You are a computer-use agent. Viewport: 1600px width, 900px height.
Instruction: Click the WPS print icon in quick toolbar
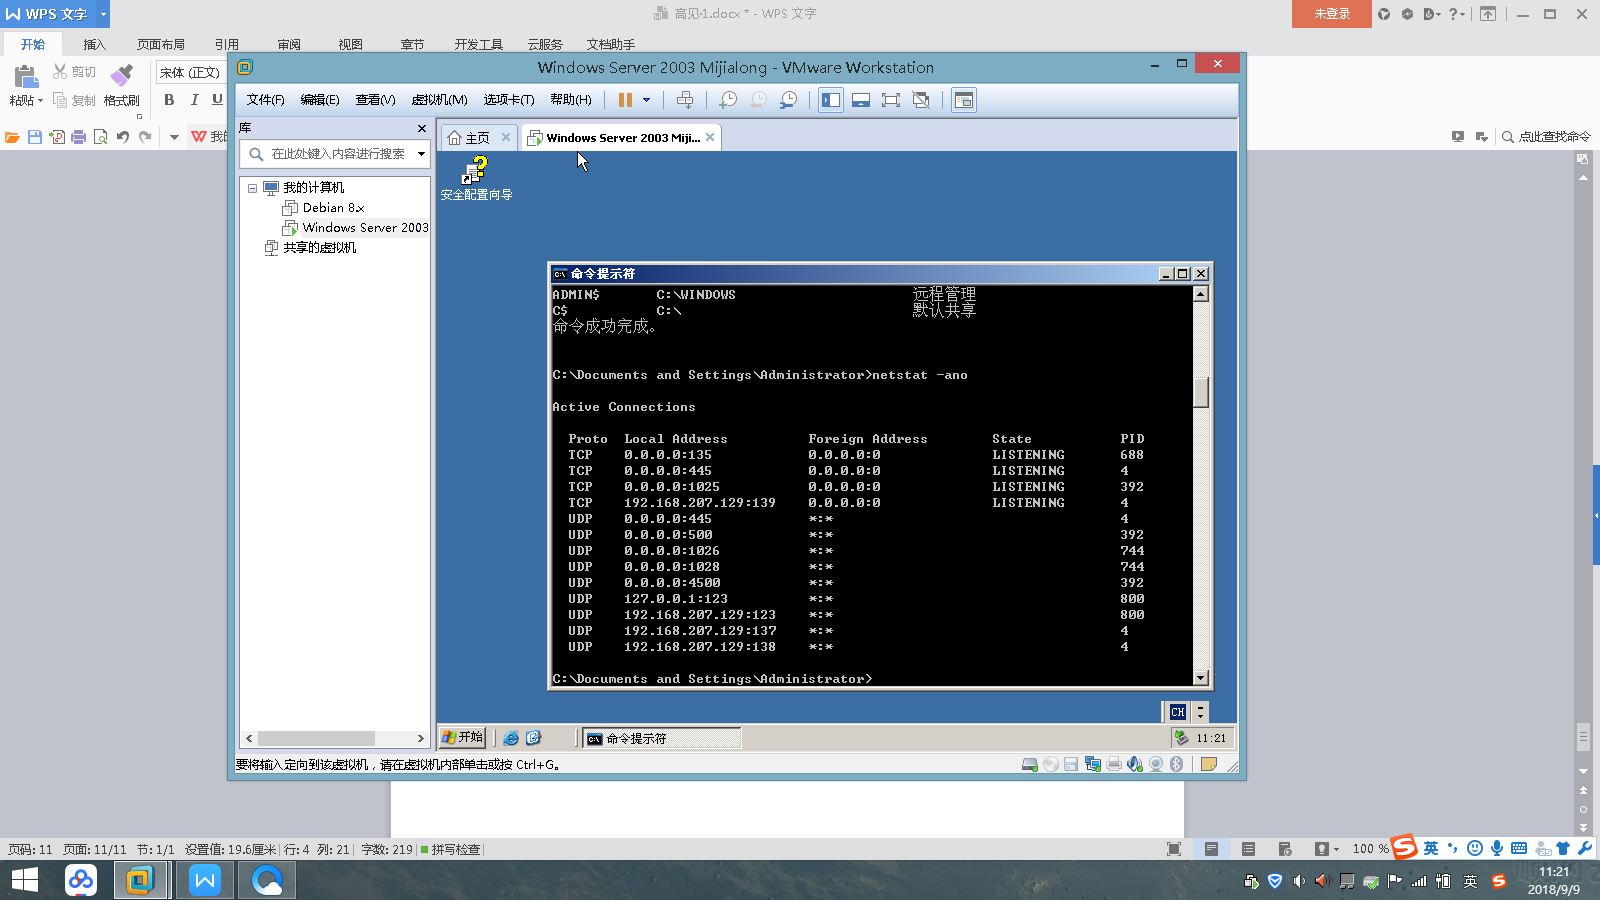[x=79, y=137]
